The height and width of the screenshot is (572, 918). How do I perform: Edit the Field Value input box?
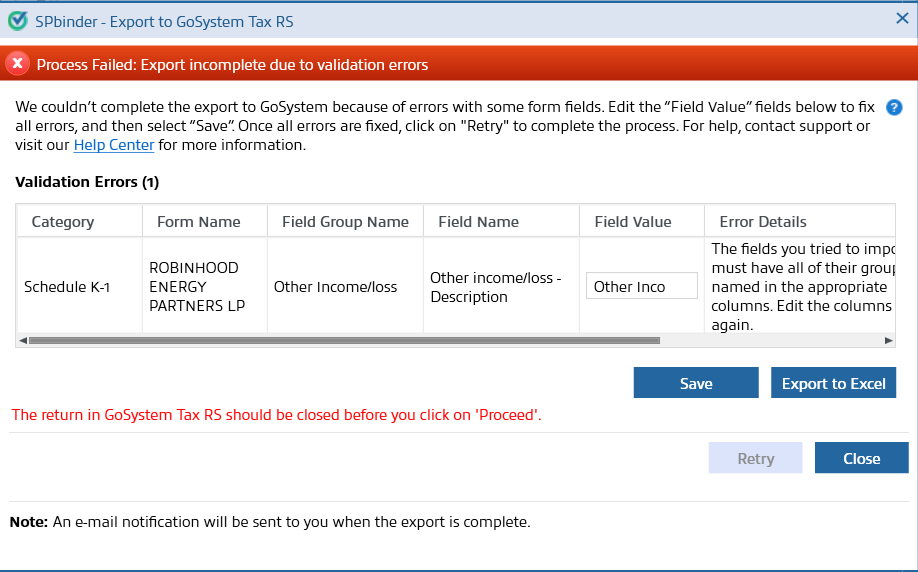(641, 287)
